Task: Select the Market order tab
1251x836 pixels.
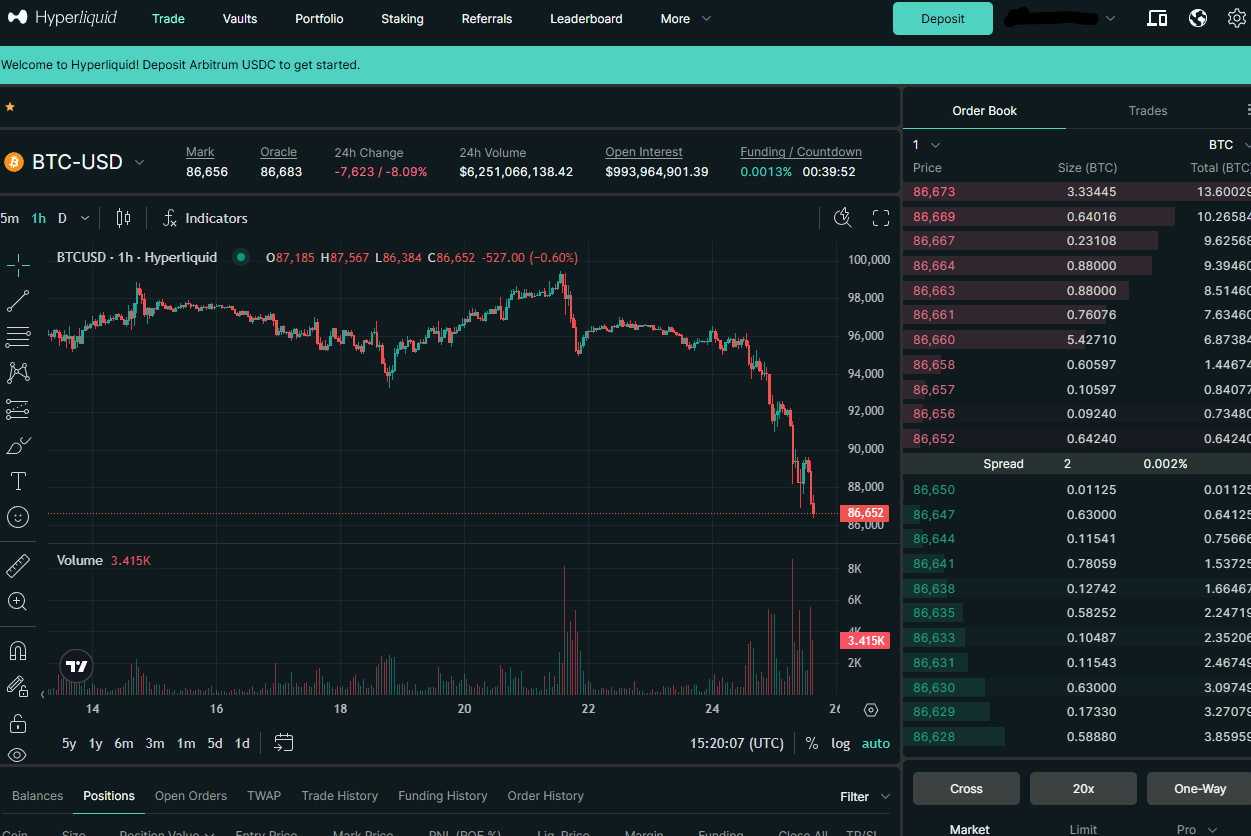Action: (969, 829)
